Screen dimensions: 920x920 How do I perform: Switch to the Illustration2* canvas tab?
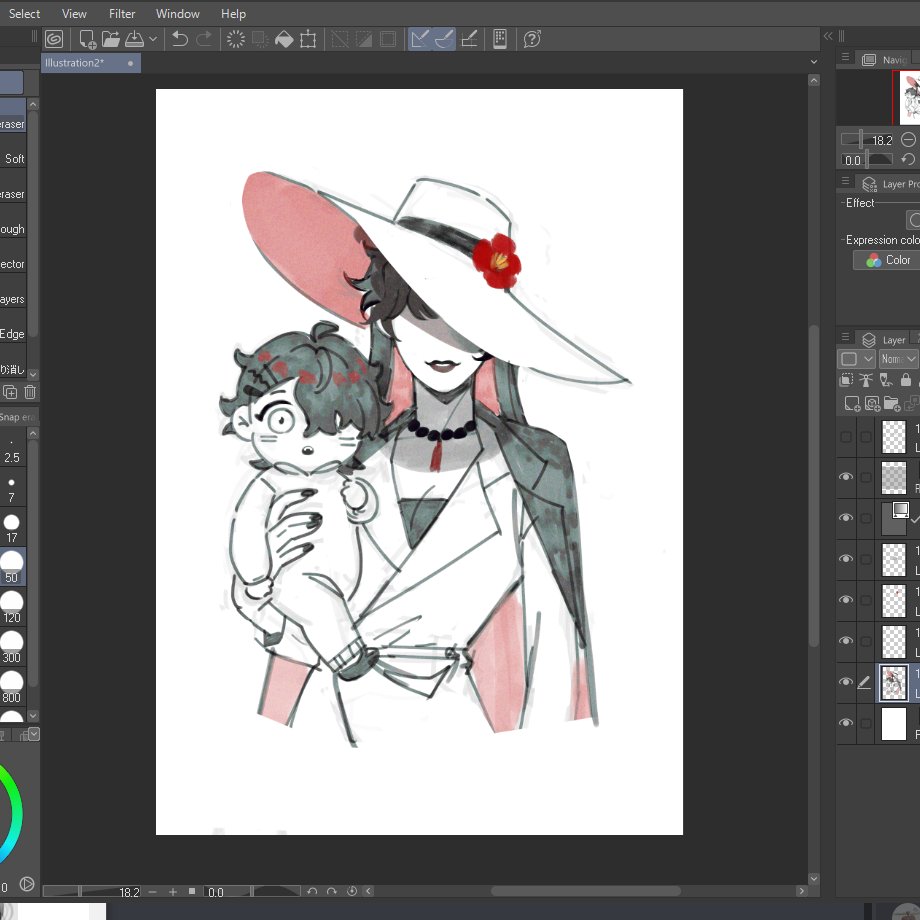click(90, 63)
